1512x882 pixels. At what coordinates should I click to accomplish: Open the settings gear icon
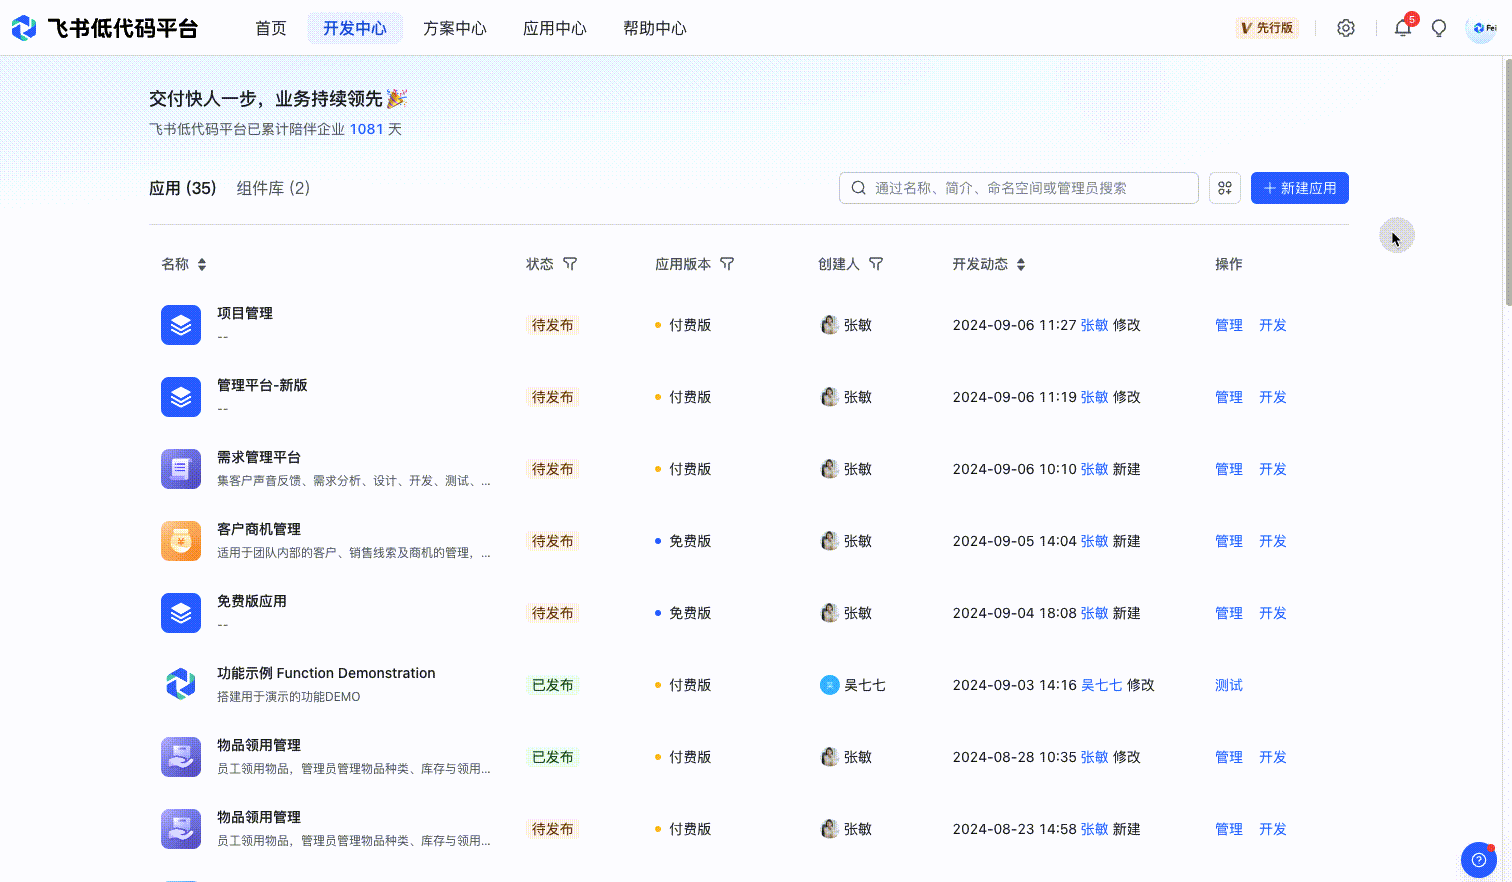pos(1346,28)
